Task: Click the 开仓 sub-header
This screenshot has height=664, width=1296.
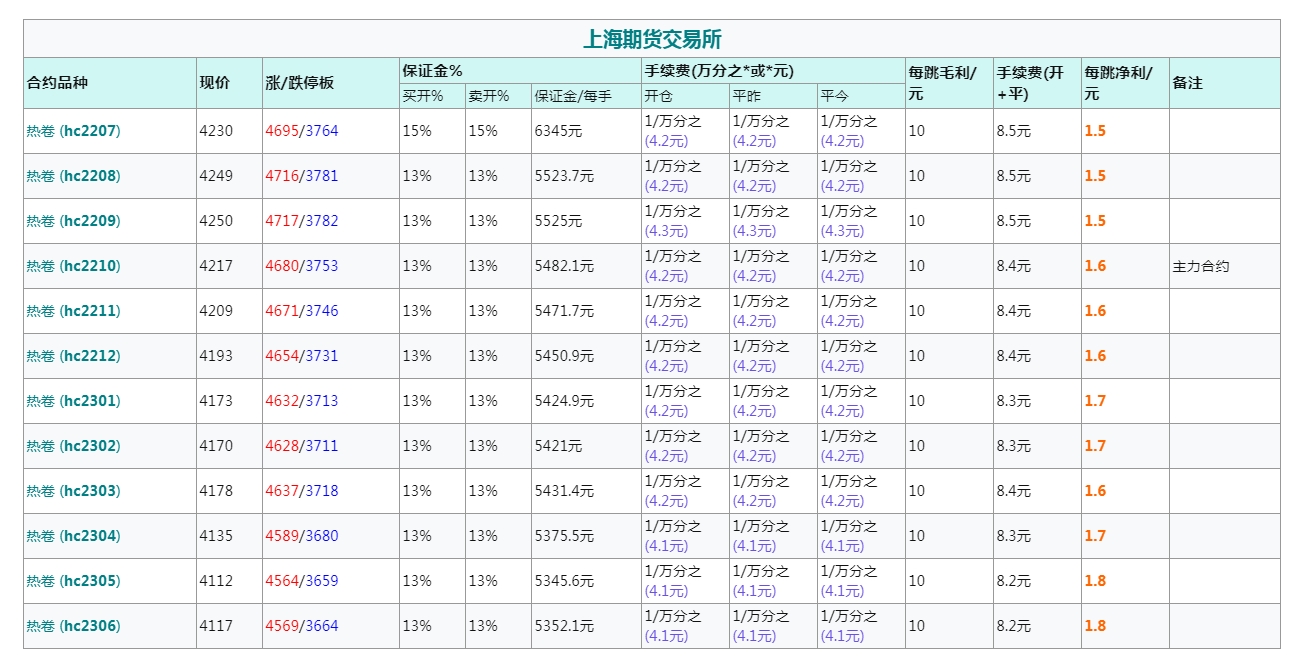Action: point(658,96)
